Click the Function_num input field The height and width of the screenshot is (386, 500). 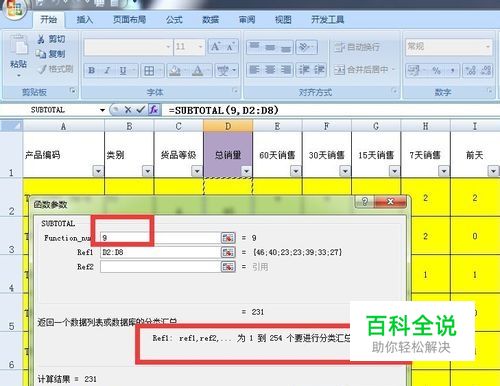pyautogui.click(x=160, y=238)
